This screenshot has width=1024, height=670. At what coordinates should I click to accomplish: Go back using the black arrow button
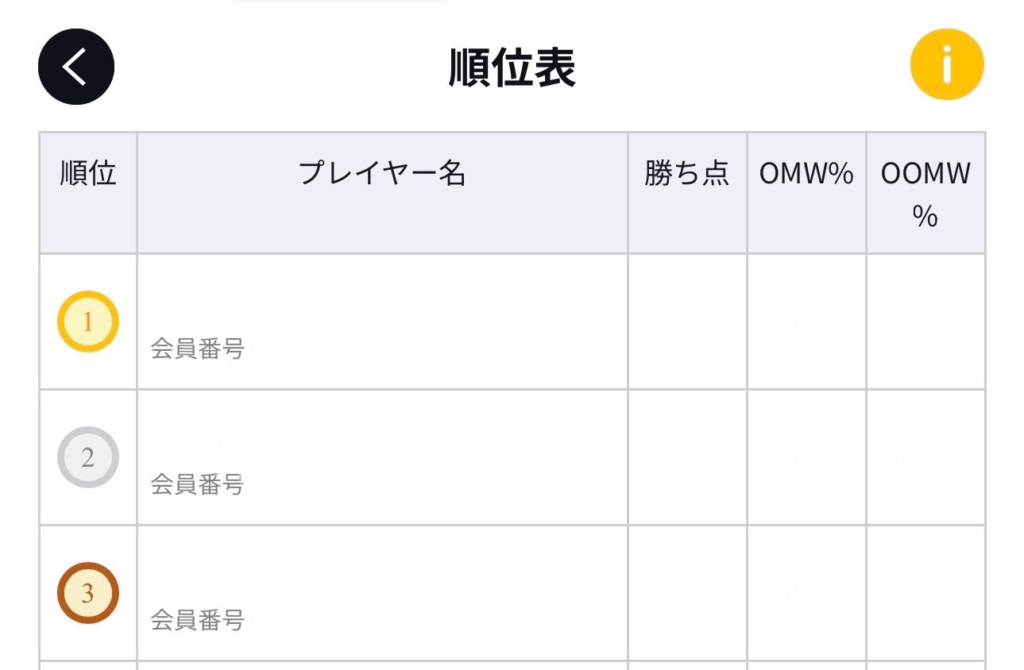[76, 67]
